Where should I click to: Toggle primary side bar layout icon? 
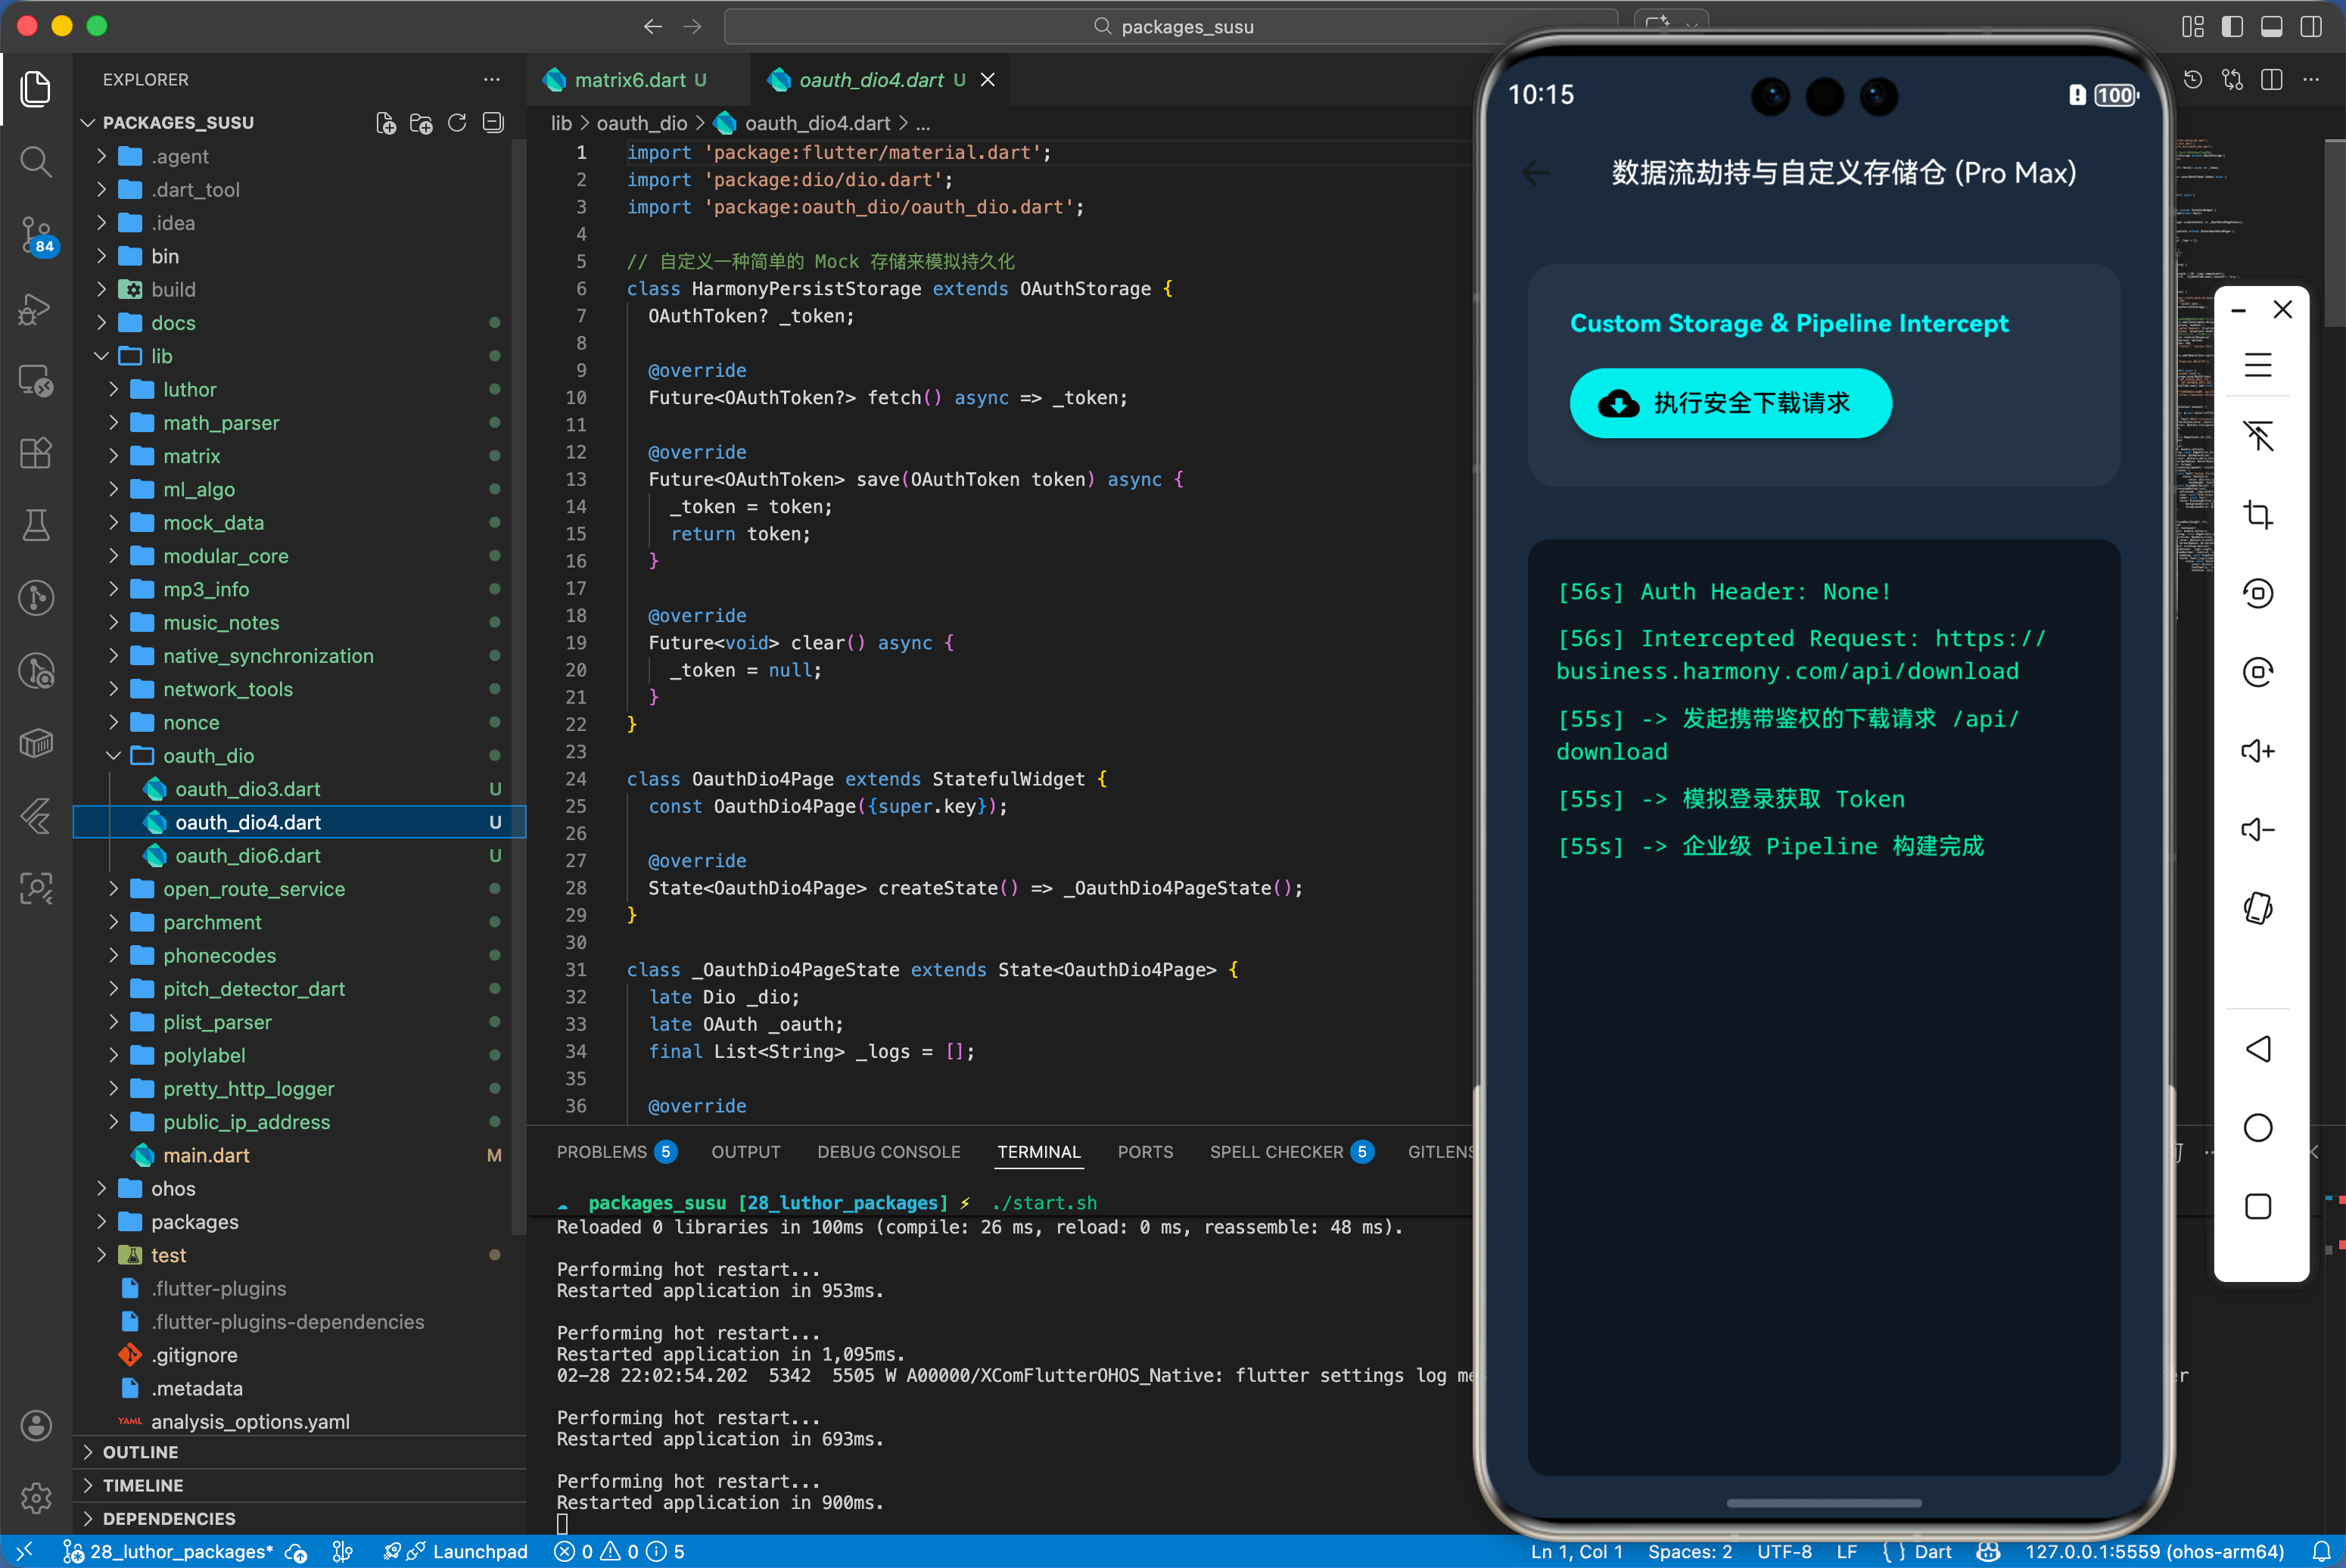point(2232,27)
